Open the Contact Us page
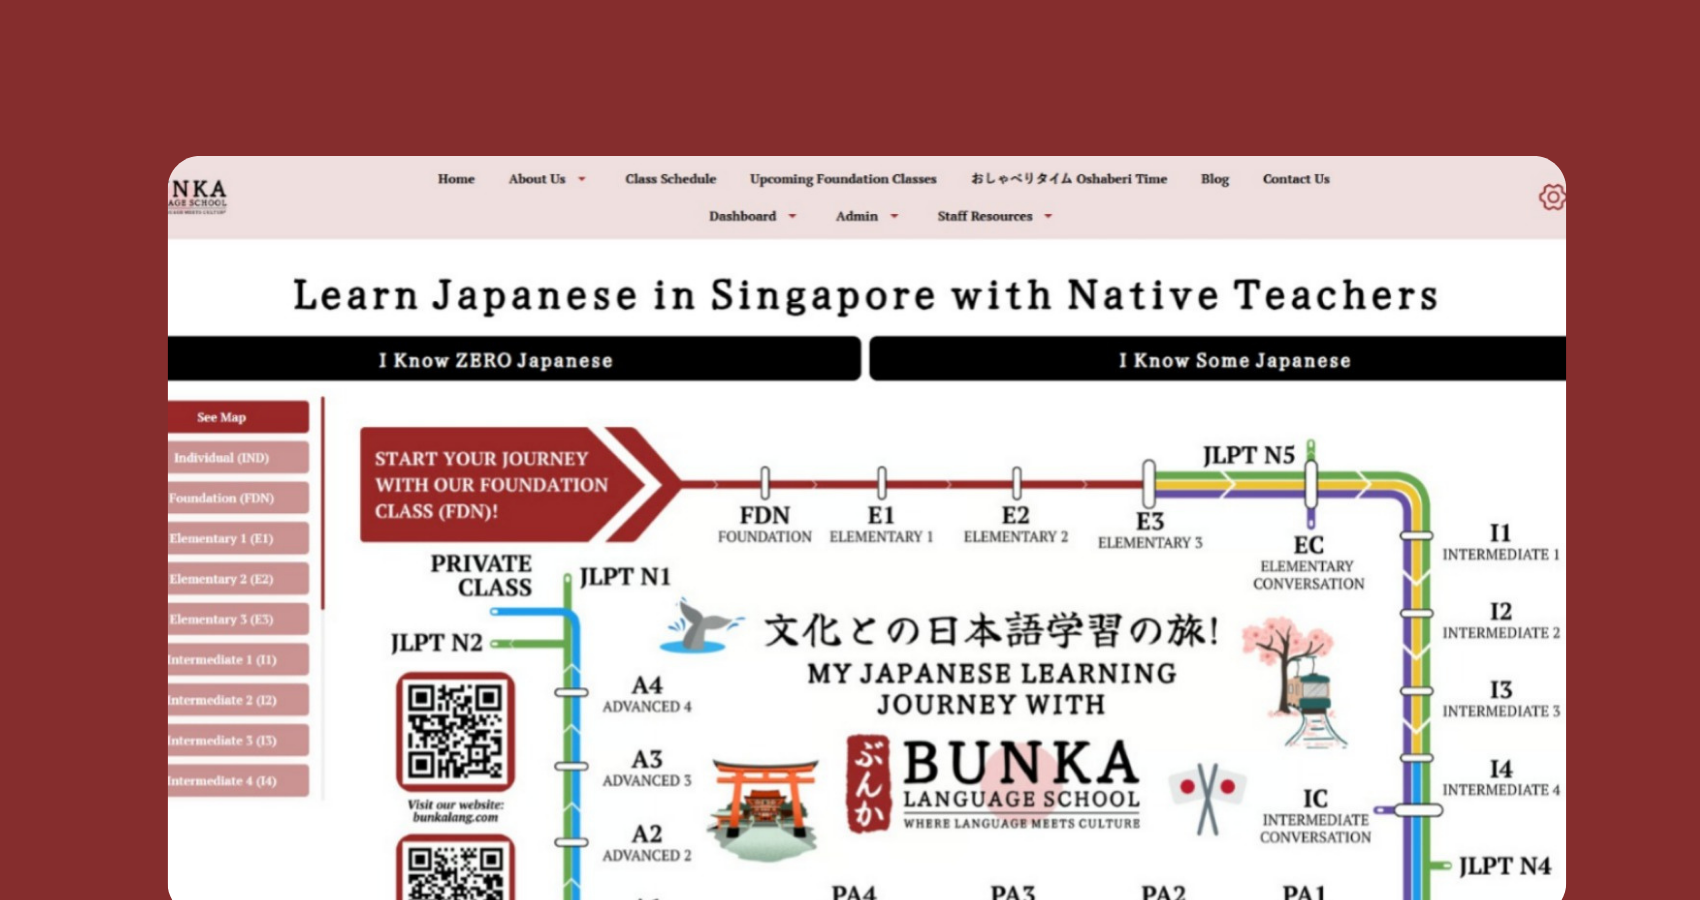 click(1296, 179)
